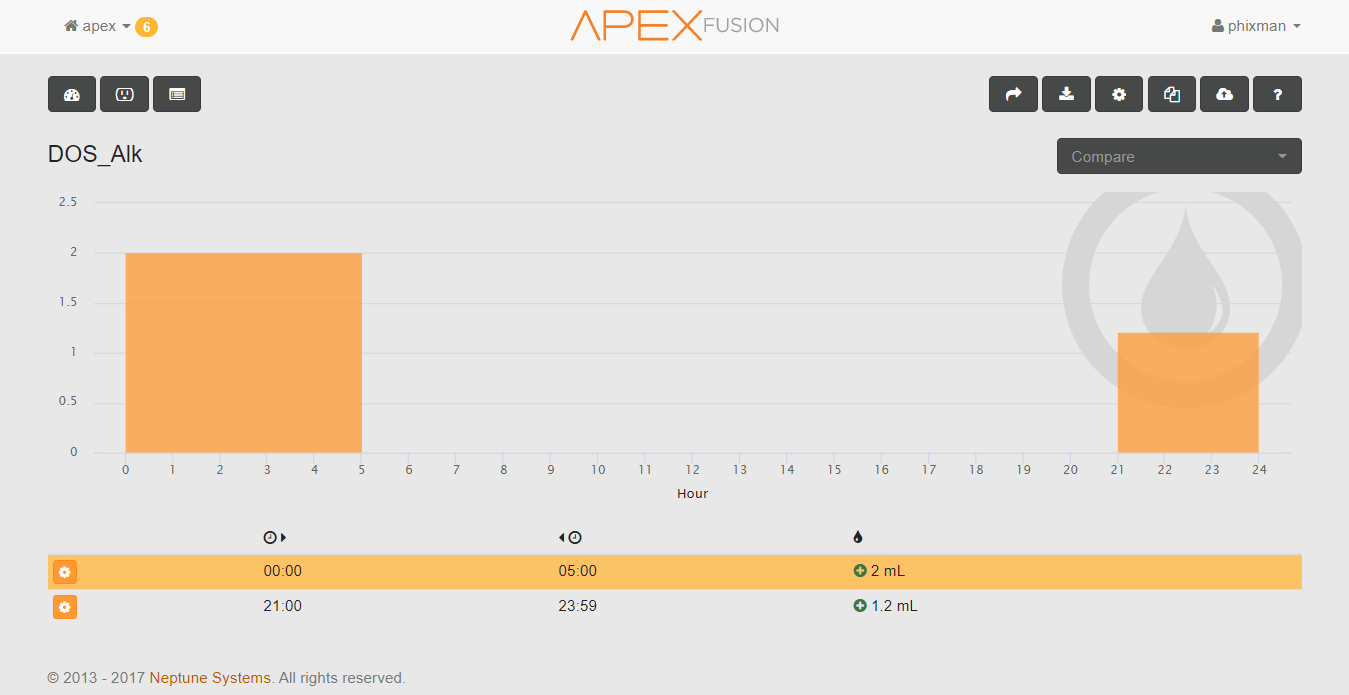Click the share arrow button

click(x=1013, y=94)
